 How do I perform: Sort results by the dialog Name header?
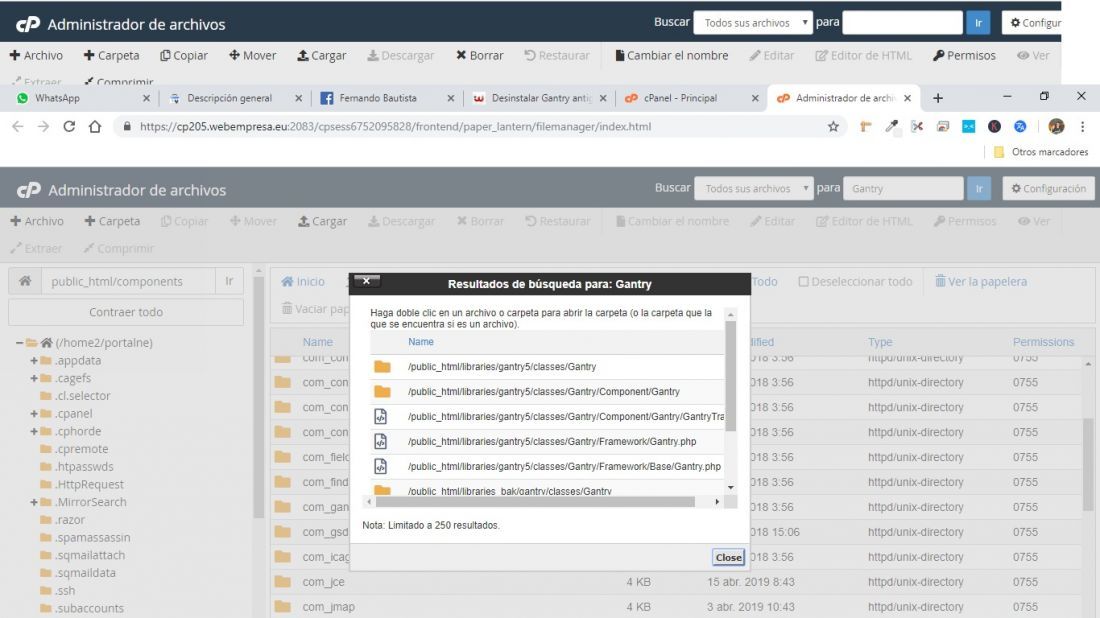(421, 342)
